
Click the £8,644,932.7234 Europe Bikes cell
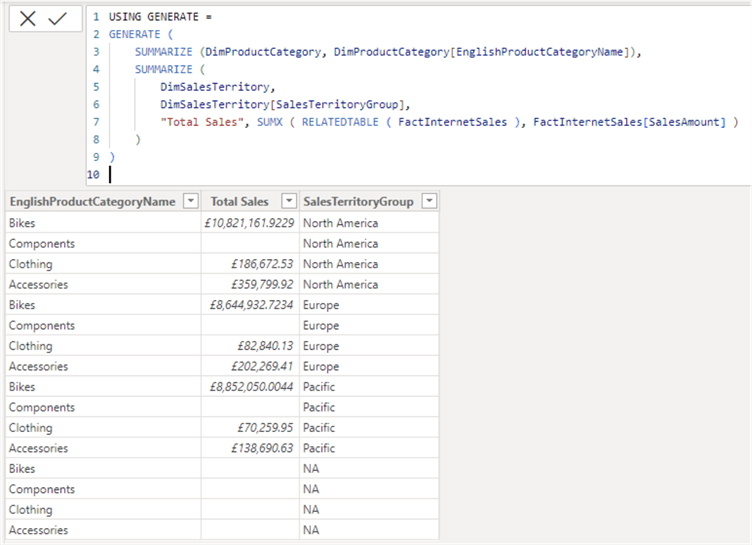tap(251, 305)
